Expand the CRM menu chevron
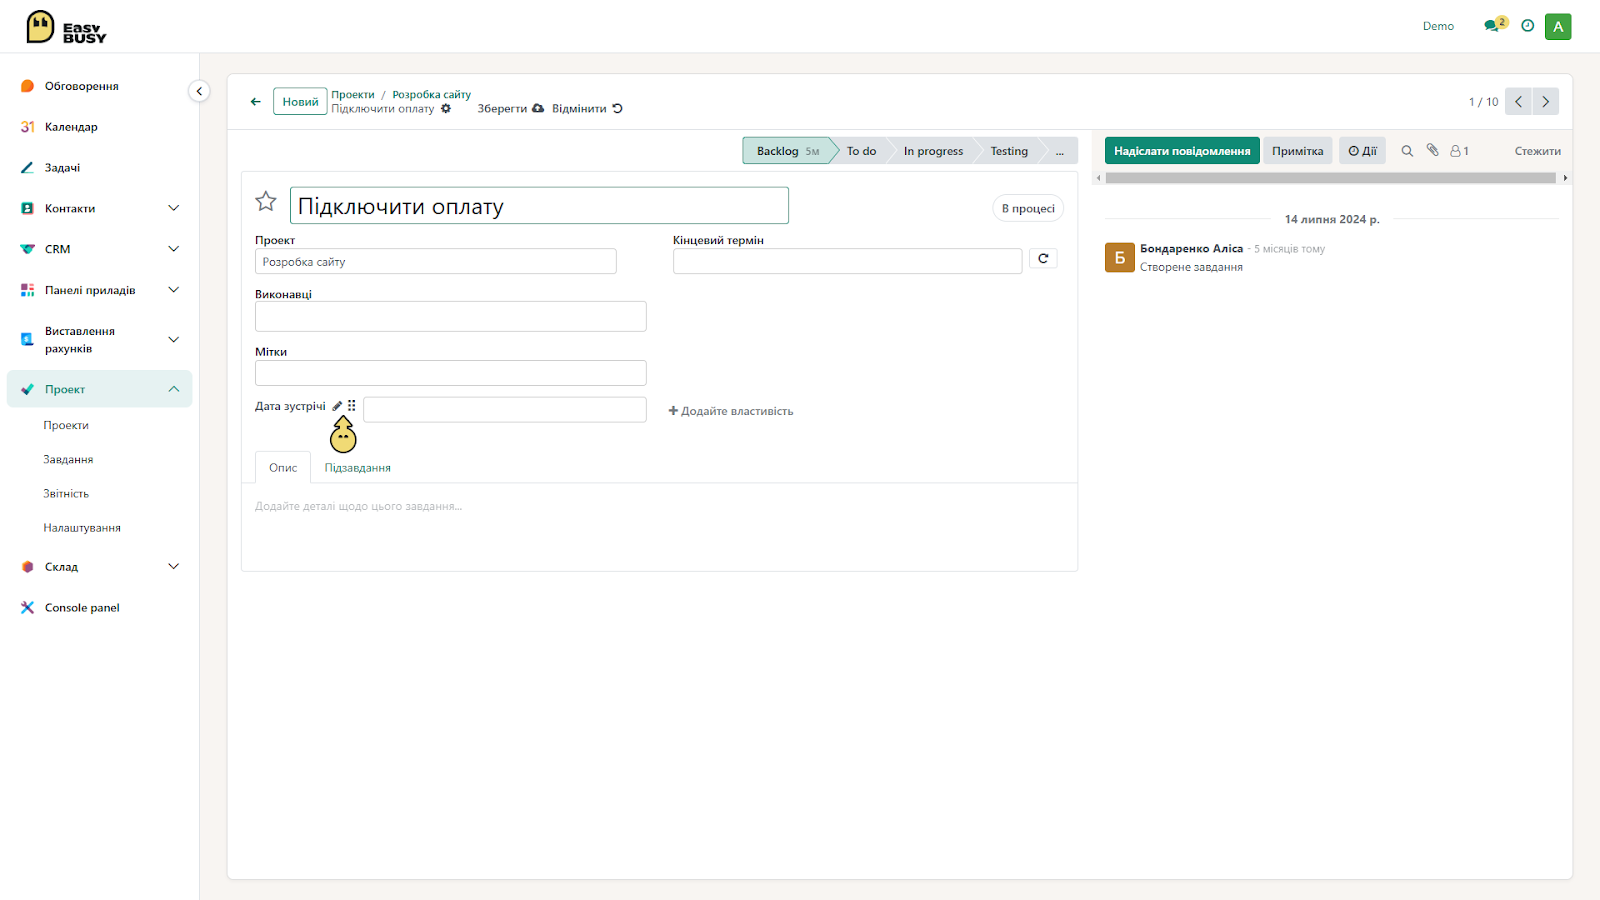Screen dimensions: 1600x900 coord(174,249)
